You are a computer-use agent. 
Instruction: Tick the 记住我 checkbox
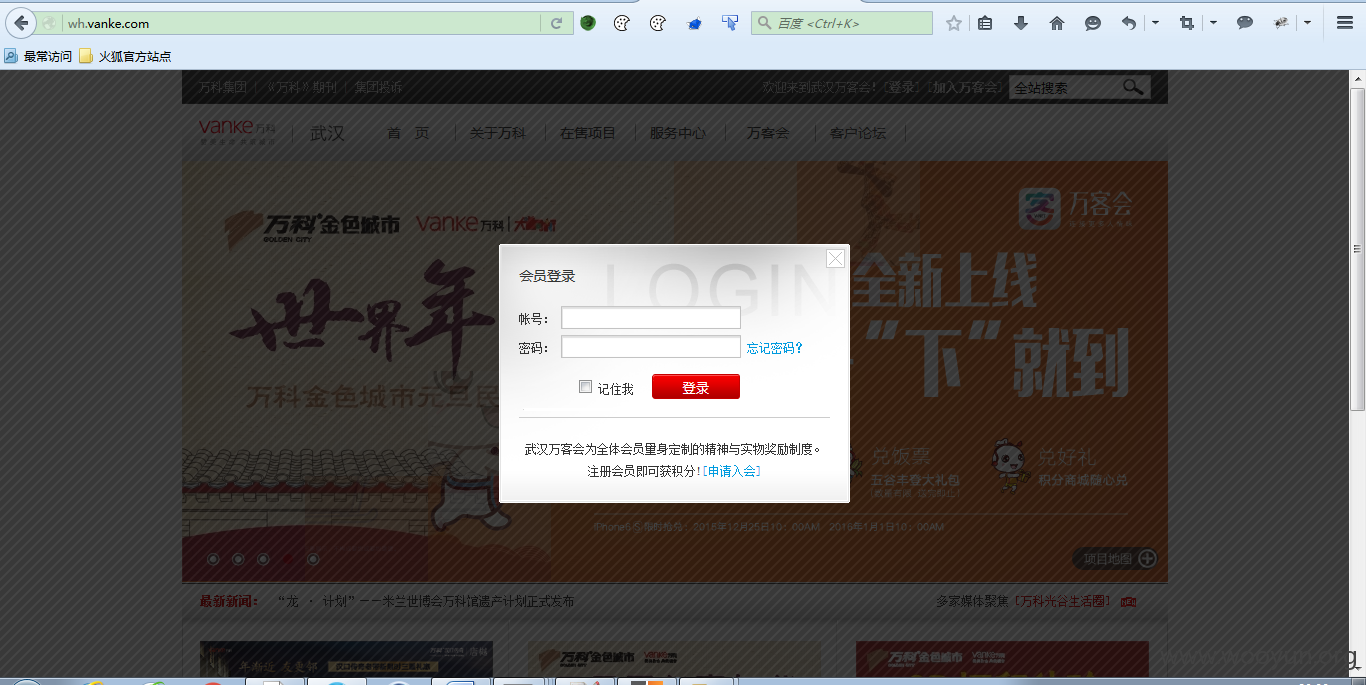pyautogui.click(x=586, y=387)
